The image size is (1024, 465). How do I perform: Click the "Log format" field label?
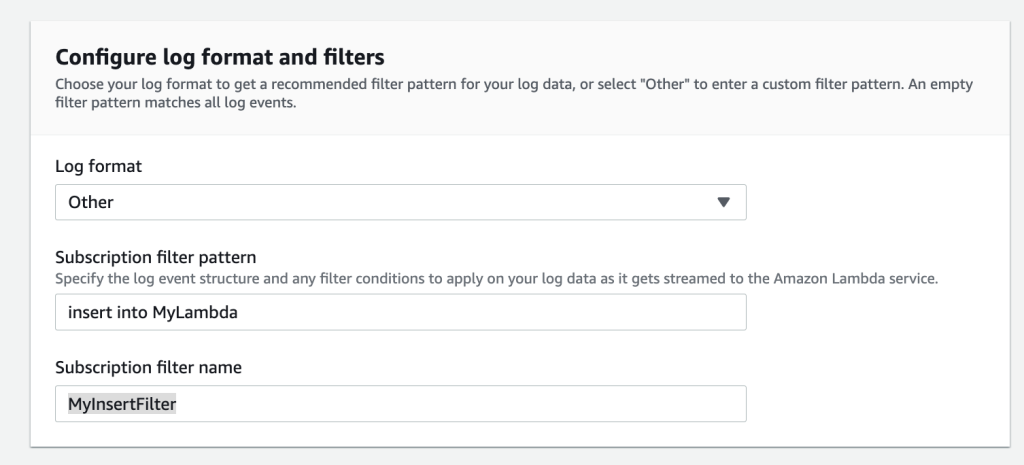tap(98, 167)
